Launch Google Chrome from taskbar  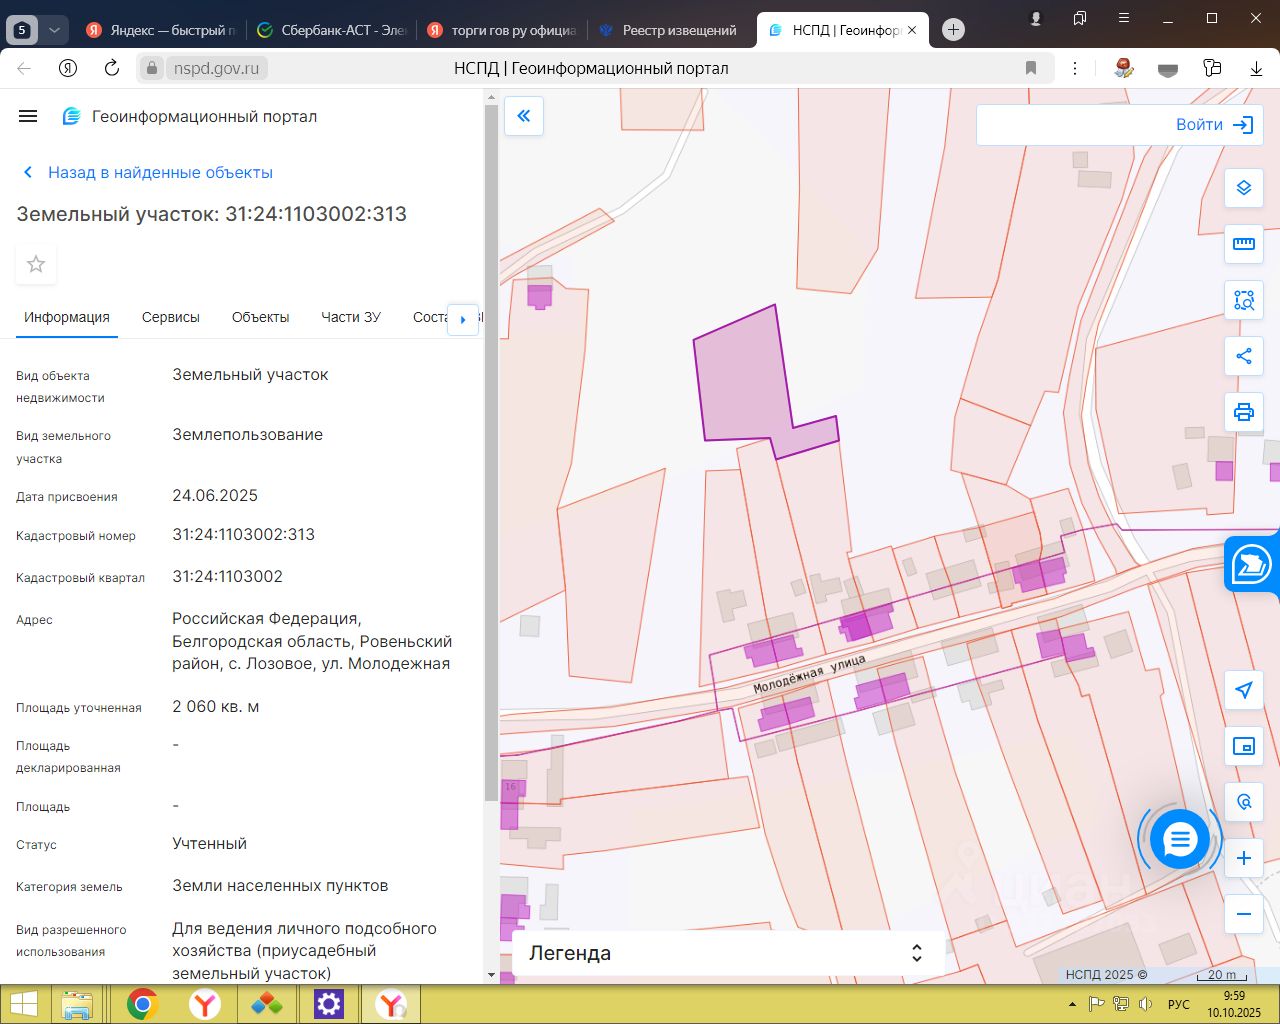pyautogui.click(x=142, y=1004)
